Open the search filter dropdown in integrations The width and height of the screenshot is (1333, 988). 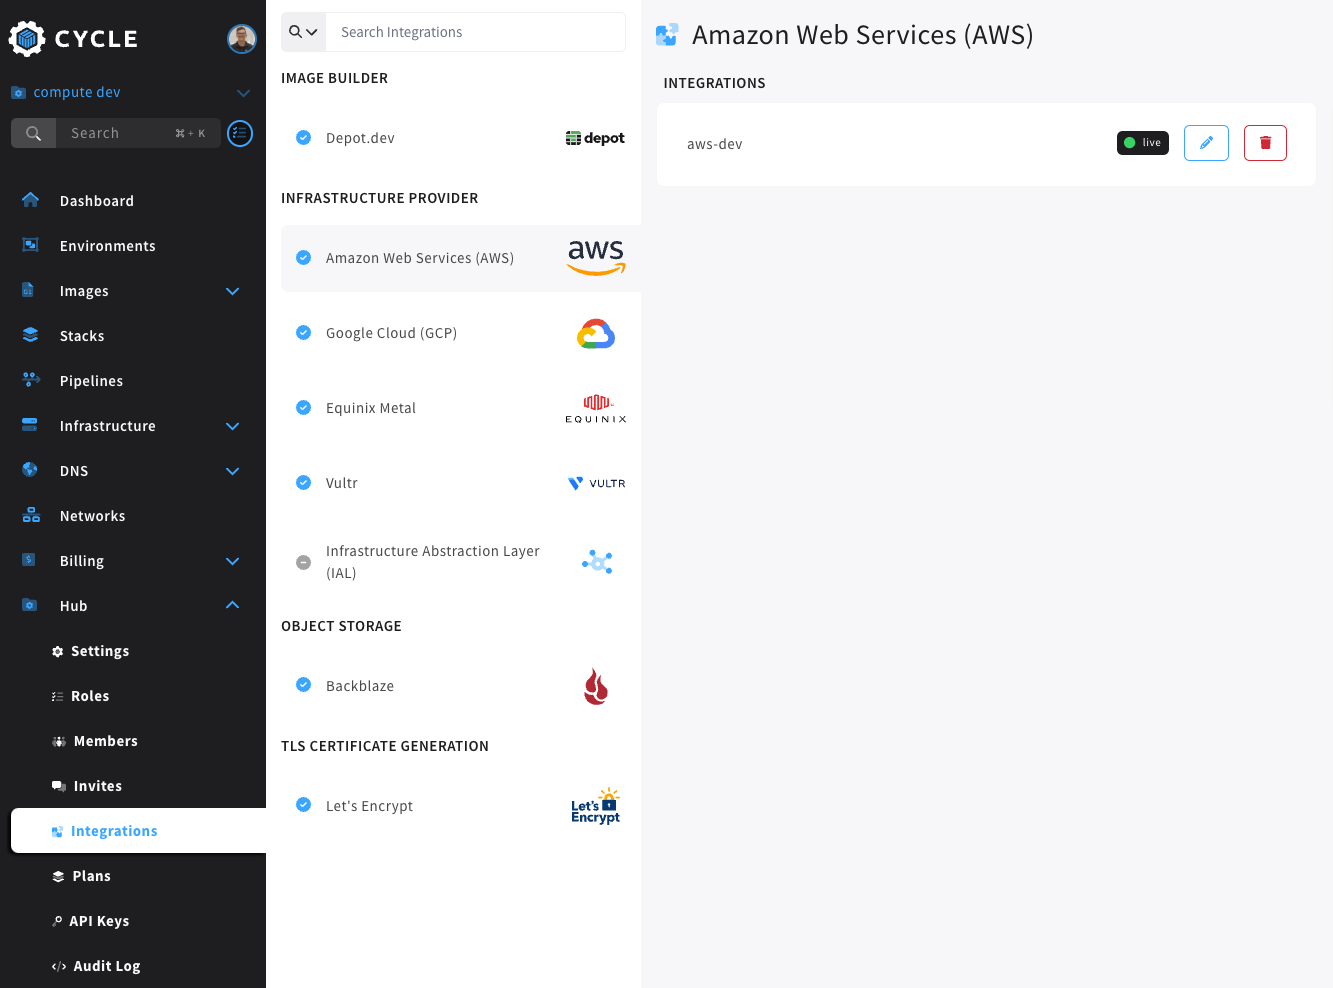(x=303, y=32)
